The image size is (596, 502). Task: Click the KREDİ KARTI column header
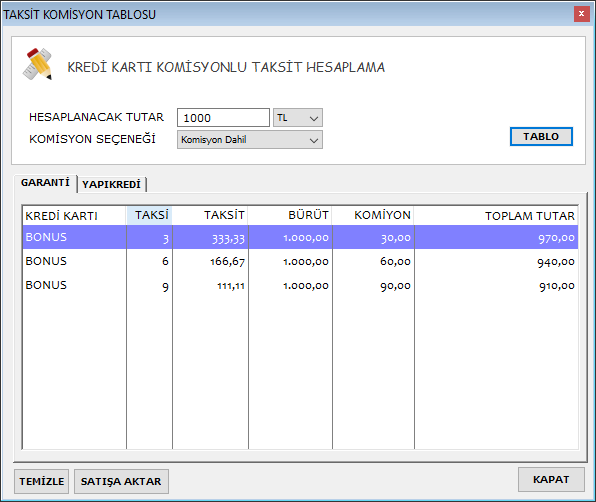tap(74, 215)
